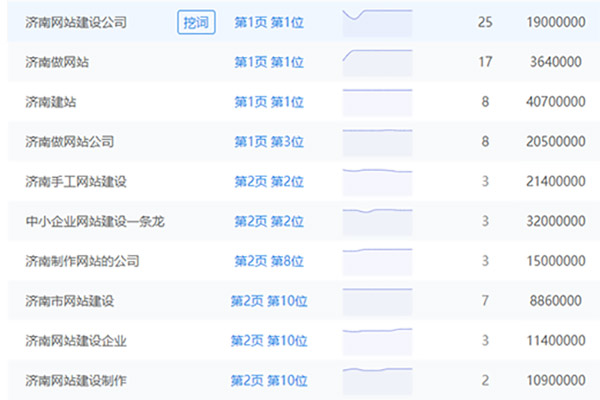View trend chart for 济南做网站
This screenshot has width=600, height=400.
377,62
